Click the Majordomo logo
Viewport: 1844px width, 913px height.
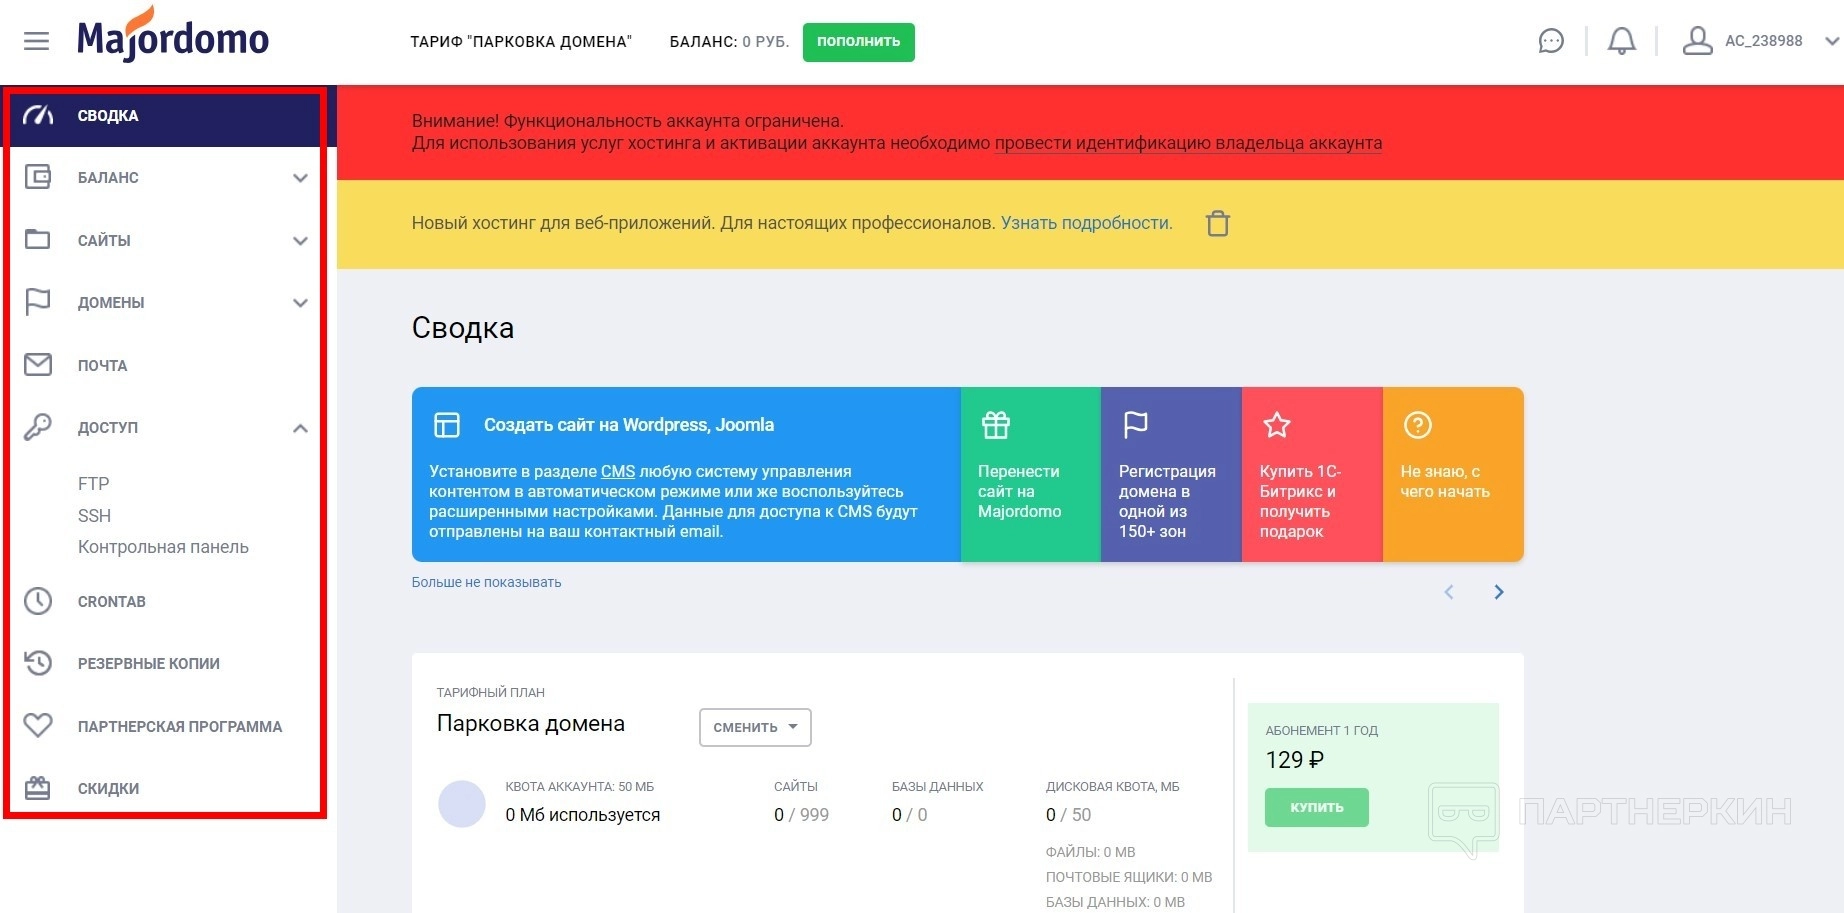(173, 36)
